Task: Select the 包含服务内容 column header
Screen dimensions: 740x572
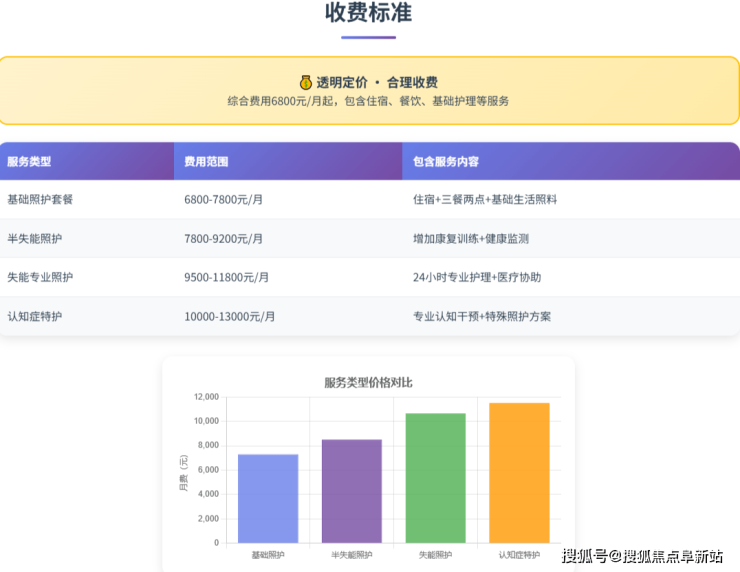Action: click(x=445, y=161)
